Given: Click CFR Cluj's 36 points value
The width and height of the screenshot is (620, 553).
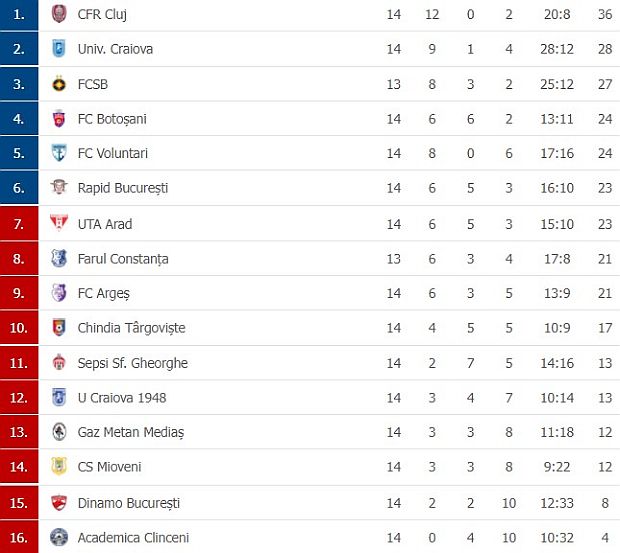Looking at the screenshot, I should (605, 14).
